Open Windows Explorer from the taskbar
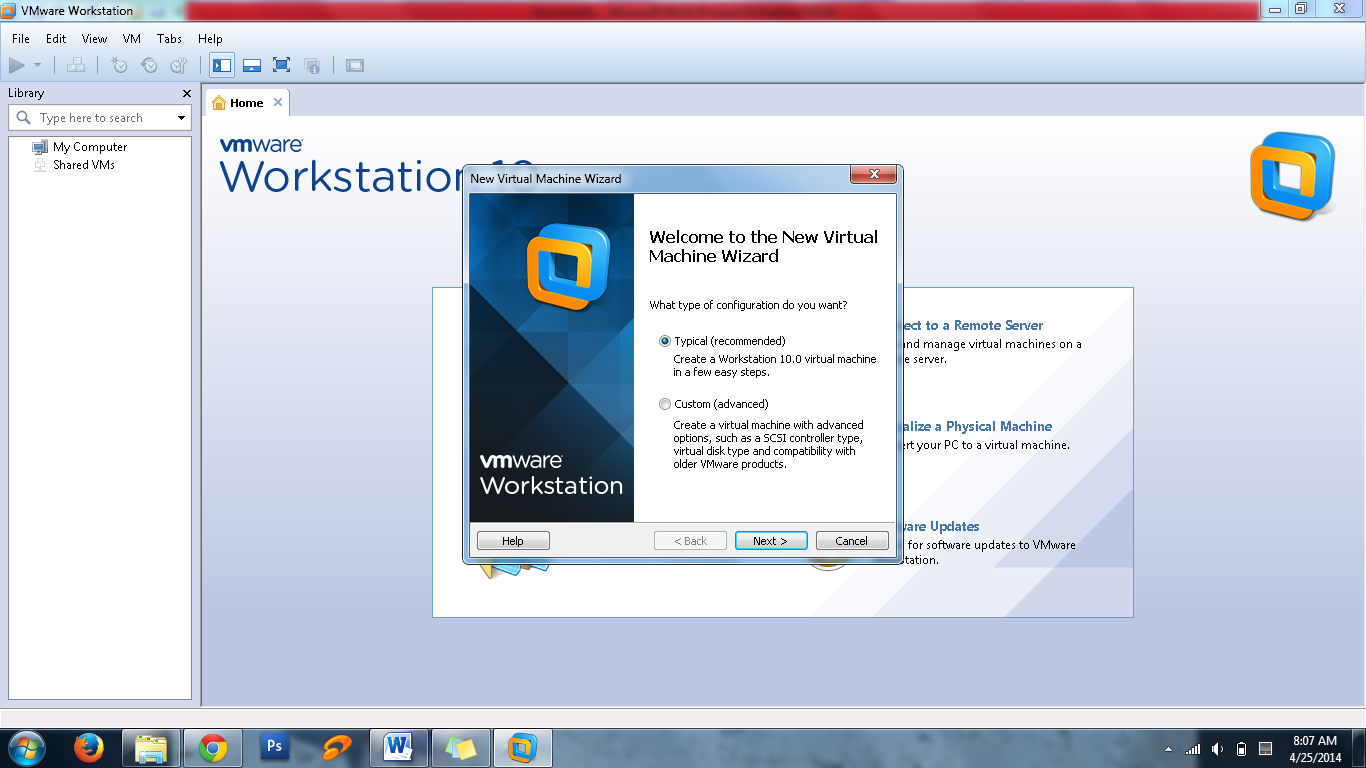Screen dimensions: 1366x768 coord(151,748)
